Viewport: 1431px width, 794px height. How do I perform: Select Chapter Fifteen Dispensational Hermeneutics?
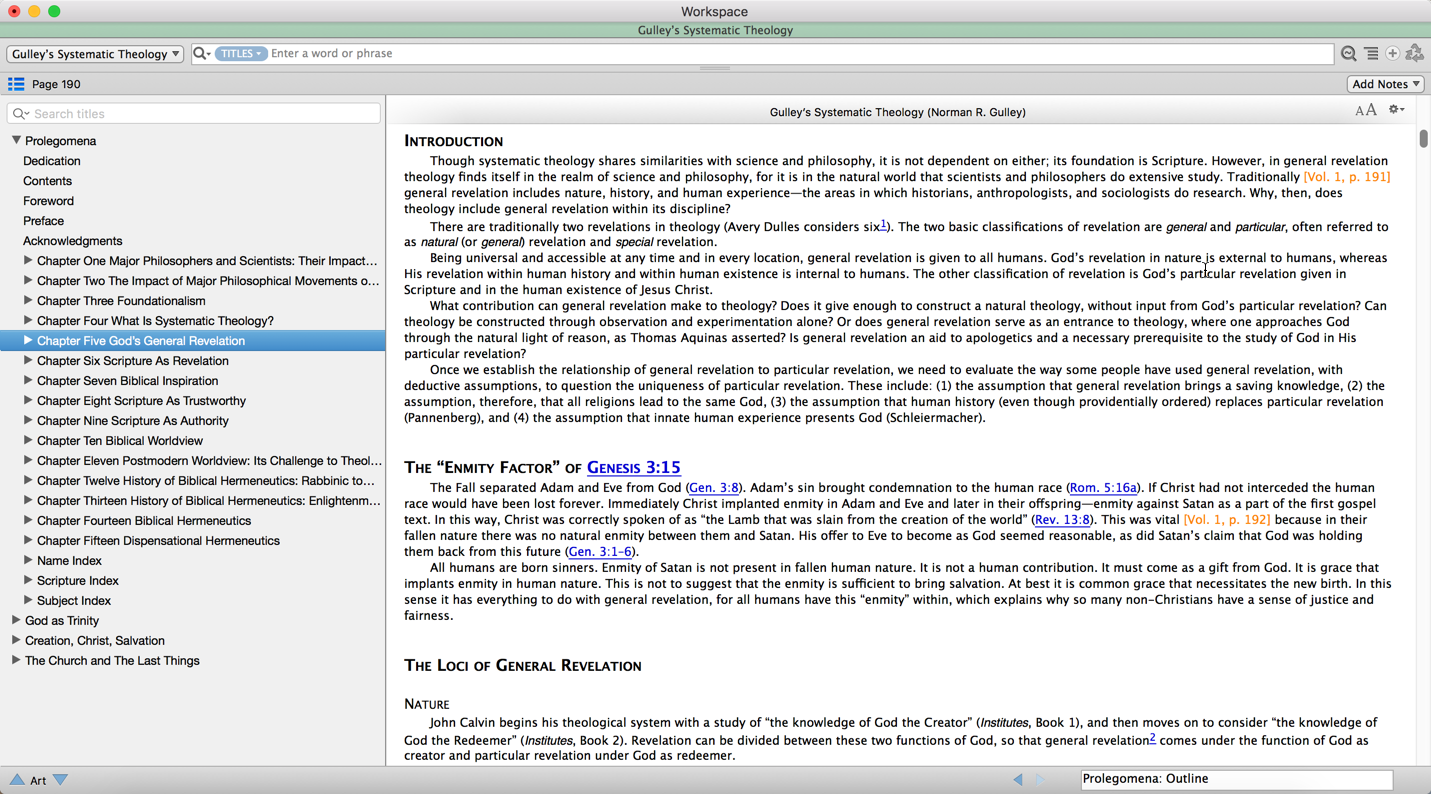coord(158,541)
